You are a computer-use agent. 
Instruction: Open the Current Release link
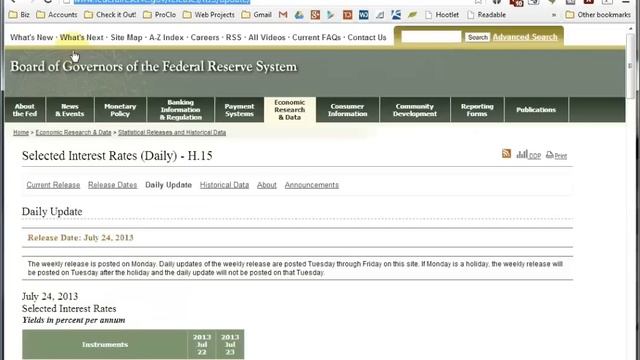click(x=53, y=185)
